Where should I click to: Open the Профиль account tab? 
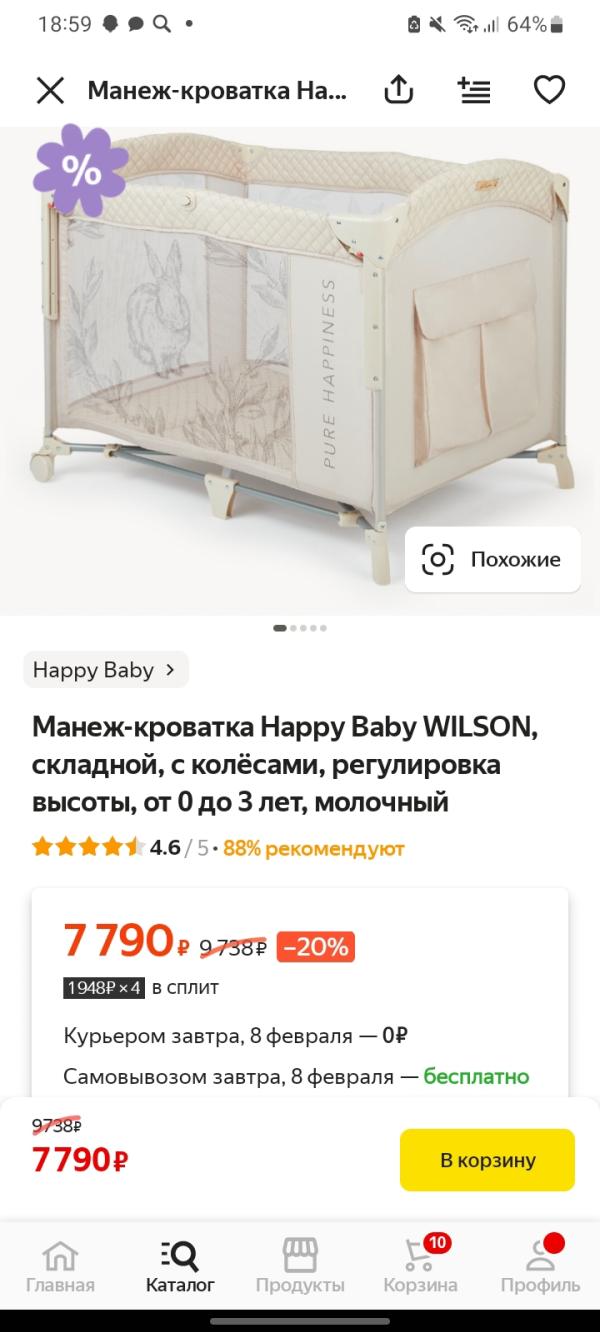coord(540,1266)
